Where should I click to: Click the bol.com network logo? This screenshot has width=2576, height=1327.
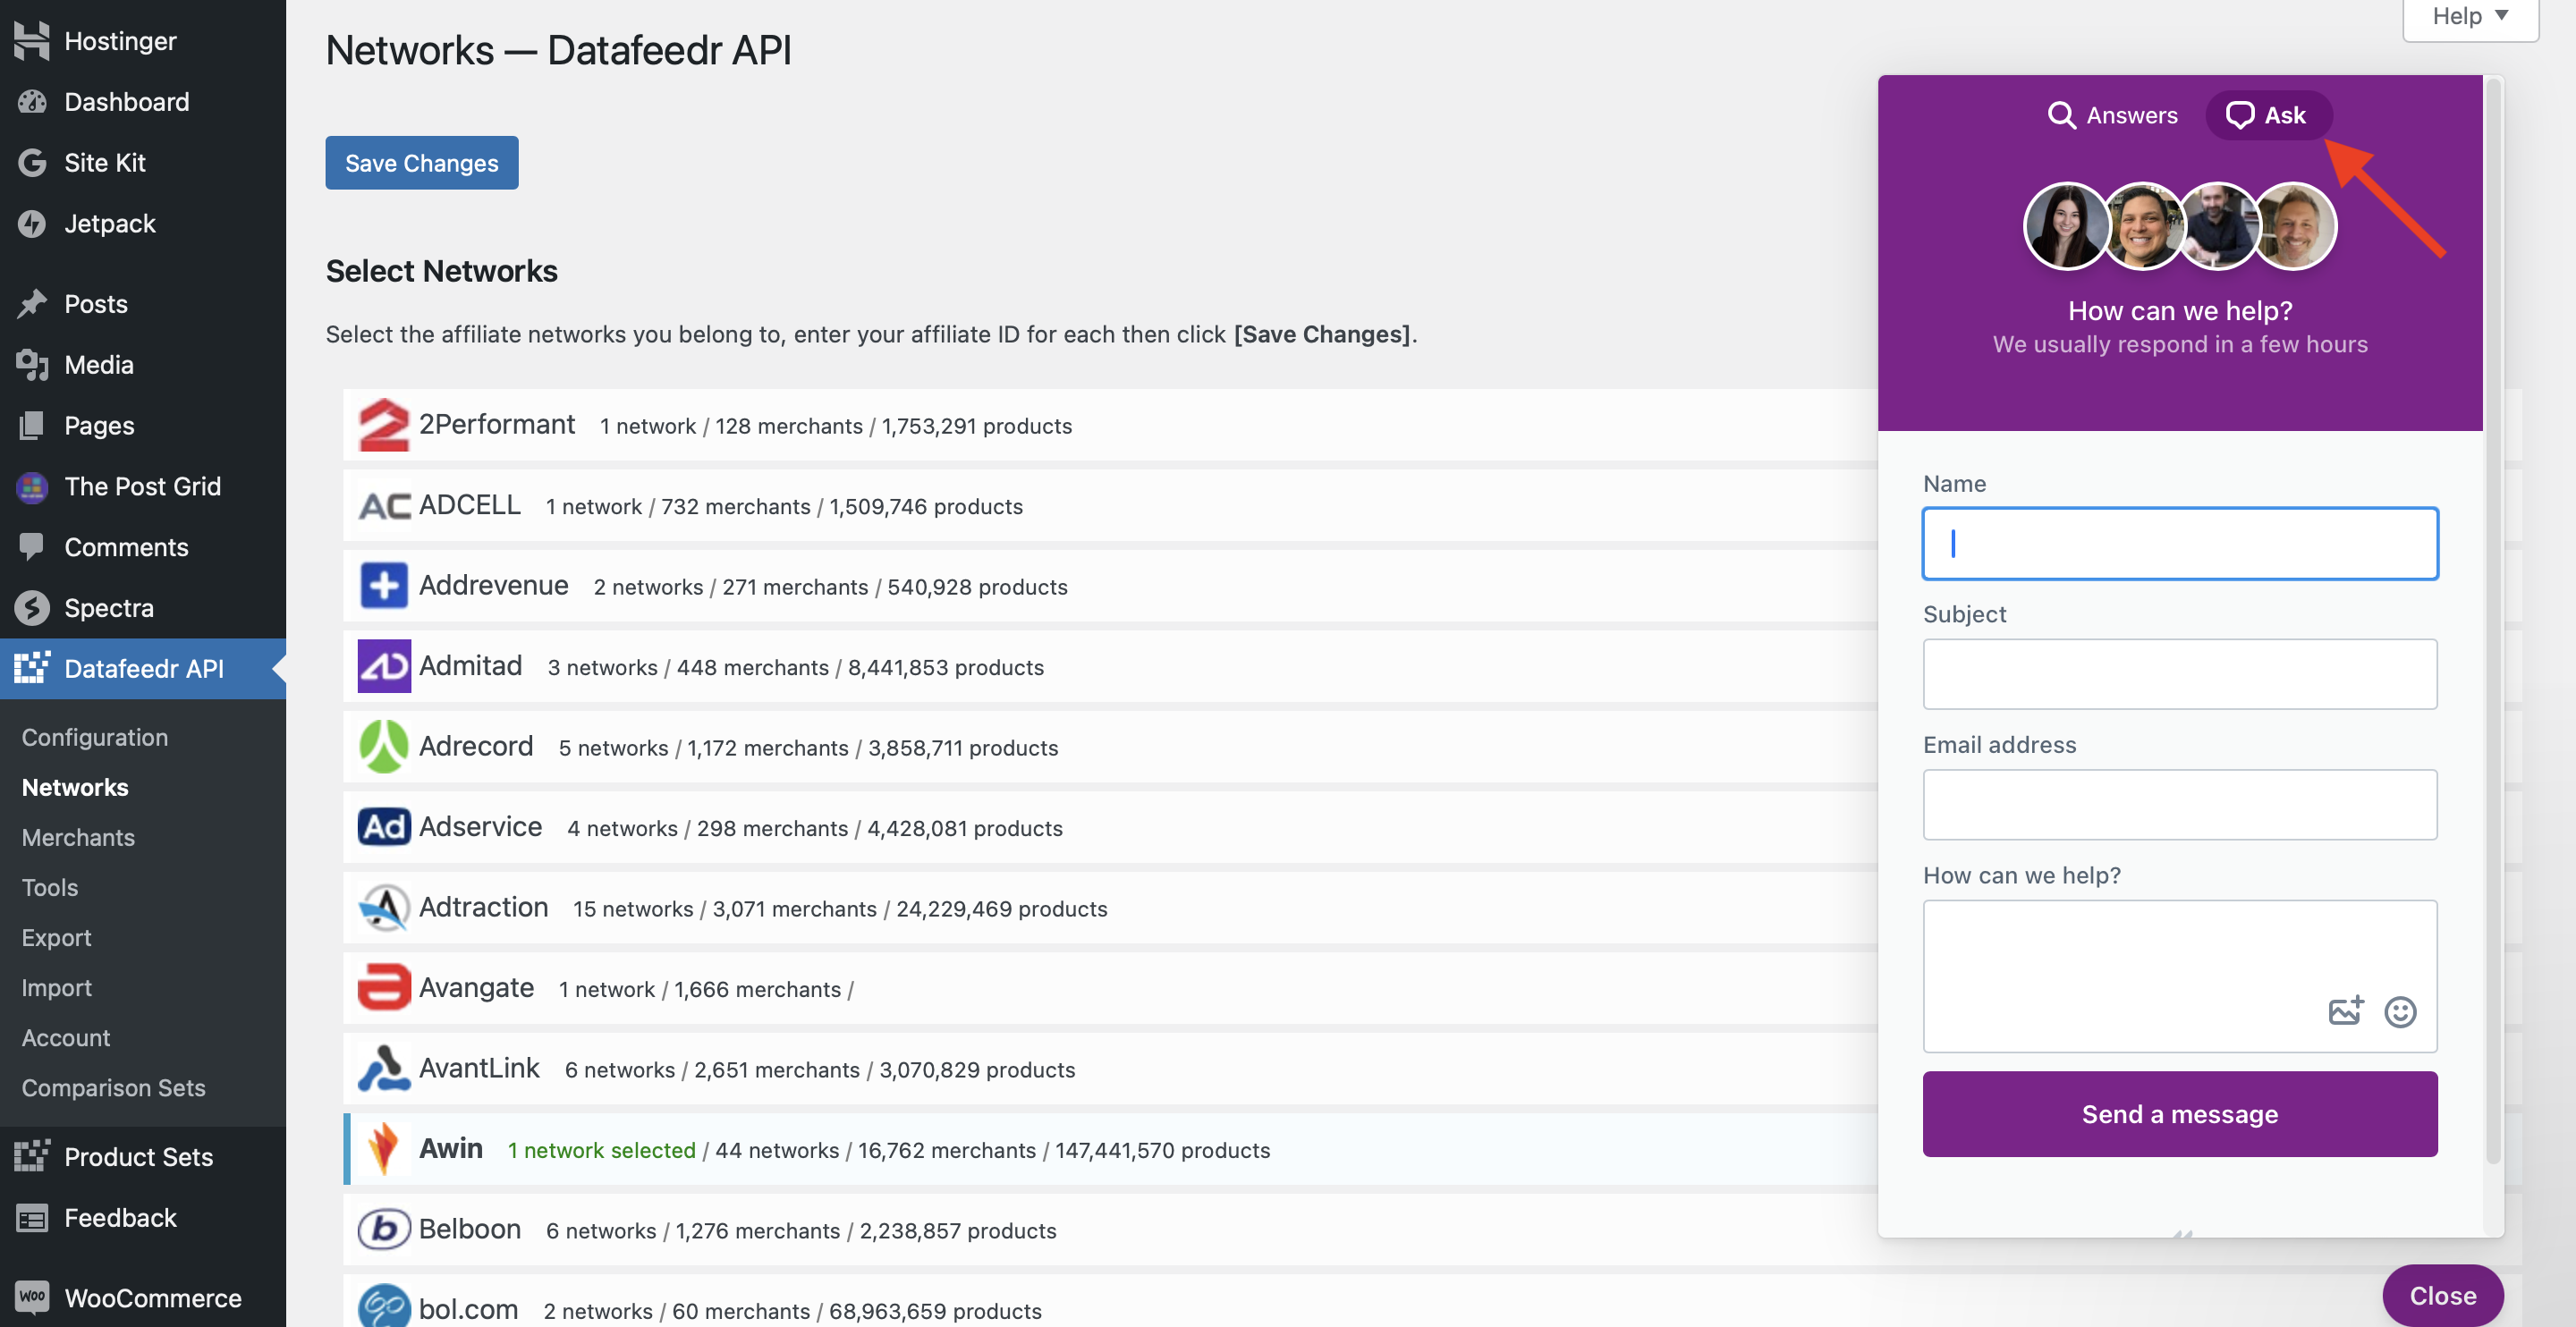pos(384,1307)
